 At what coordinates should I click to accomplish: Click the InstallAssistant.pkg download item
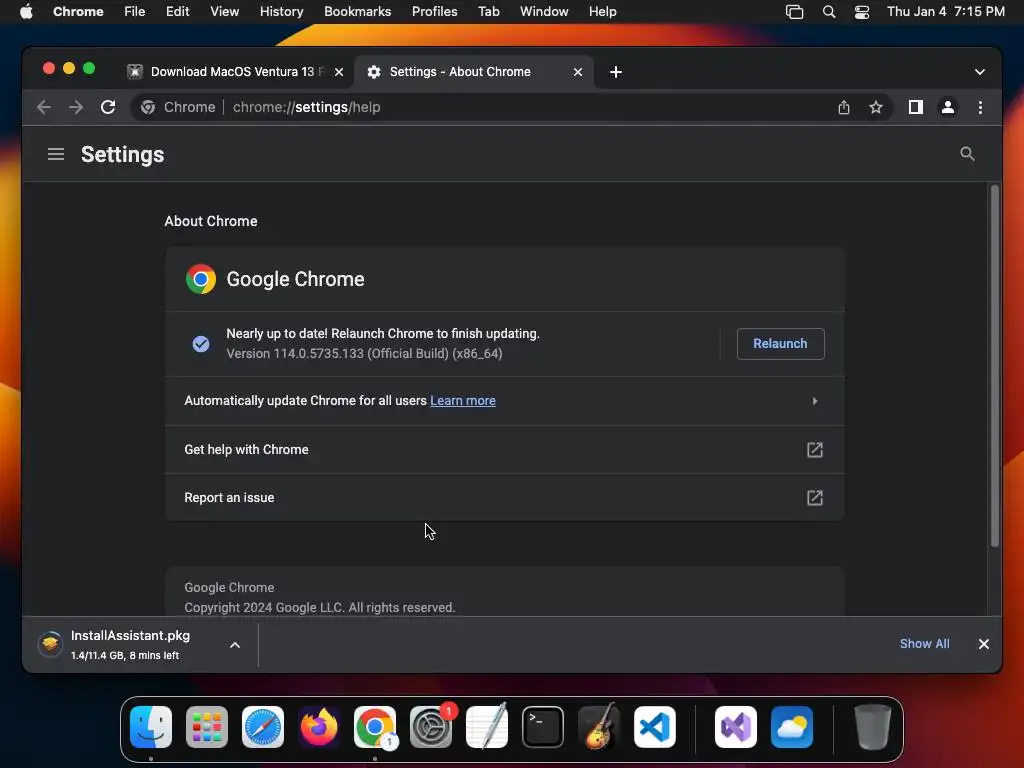[x=130, y=645]
